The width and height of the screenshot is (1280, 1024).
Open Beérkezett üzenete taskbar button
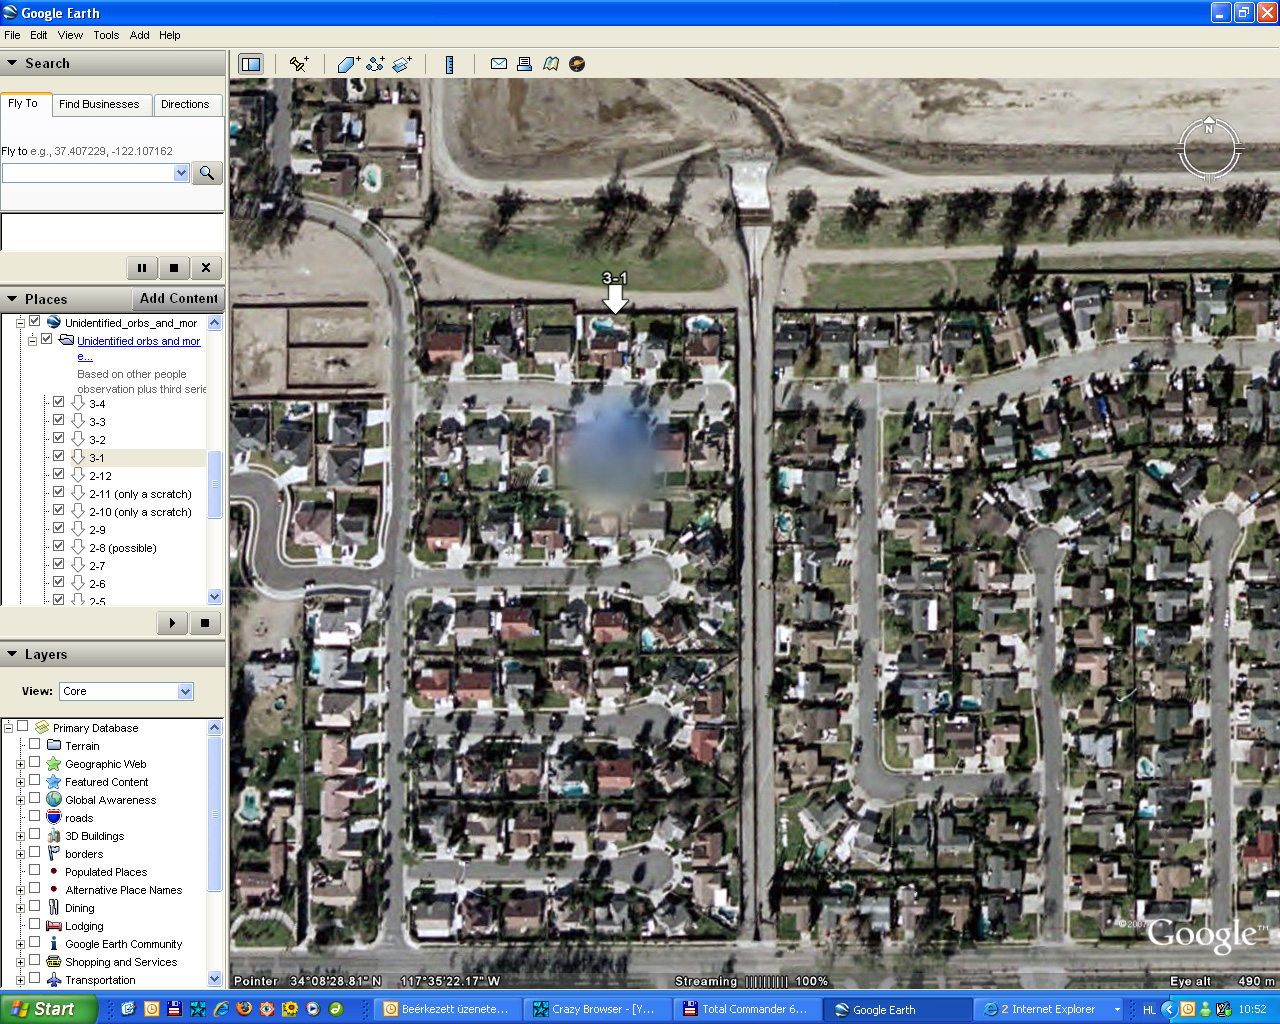coord(447,1009)
